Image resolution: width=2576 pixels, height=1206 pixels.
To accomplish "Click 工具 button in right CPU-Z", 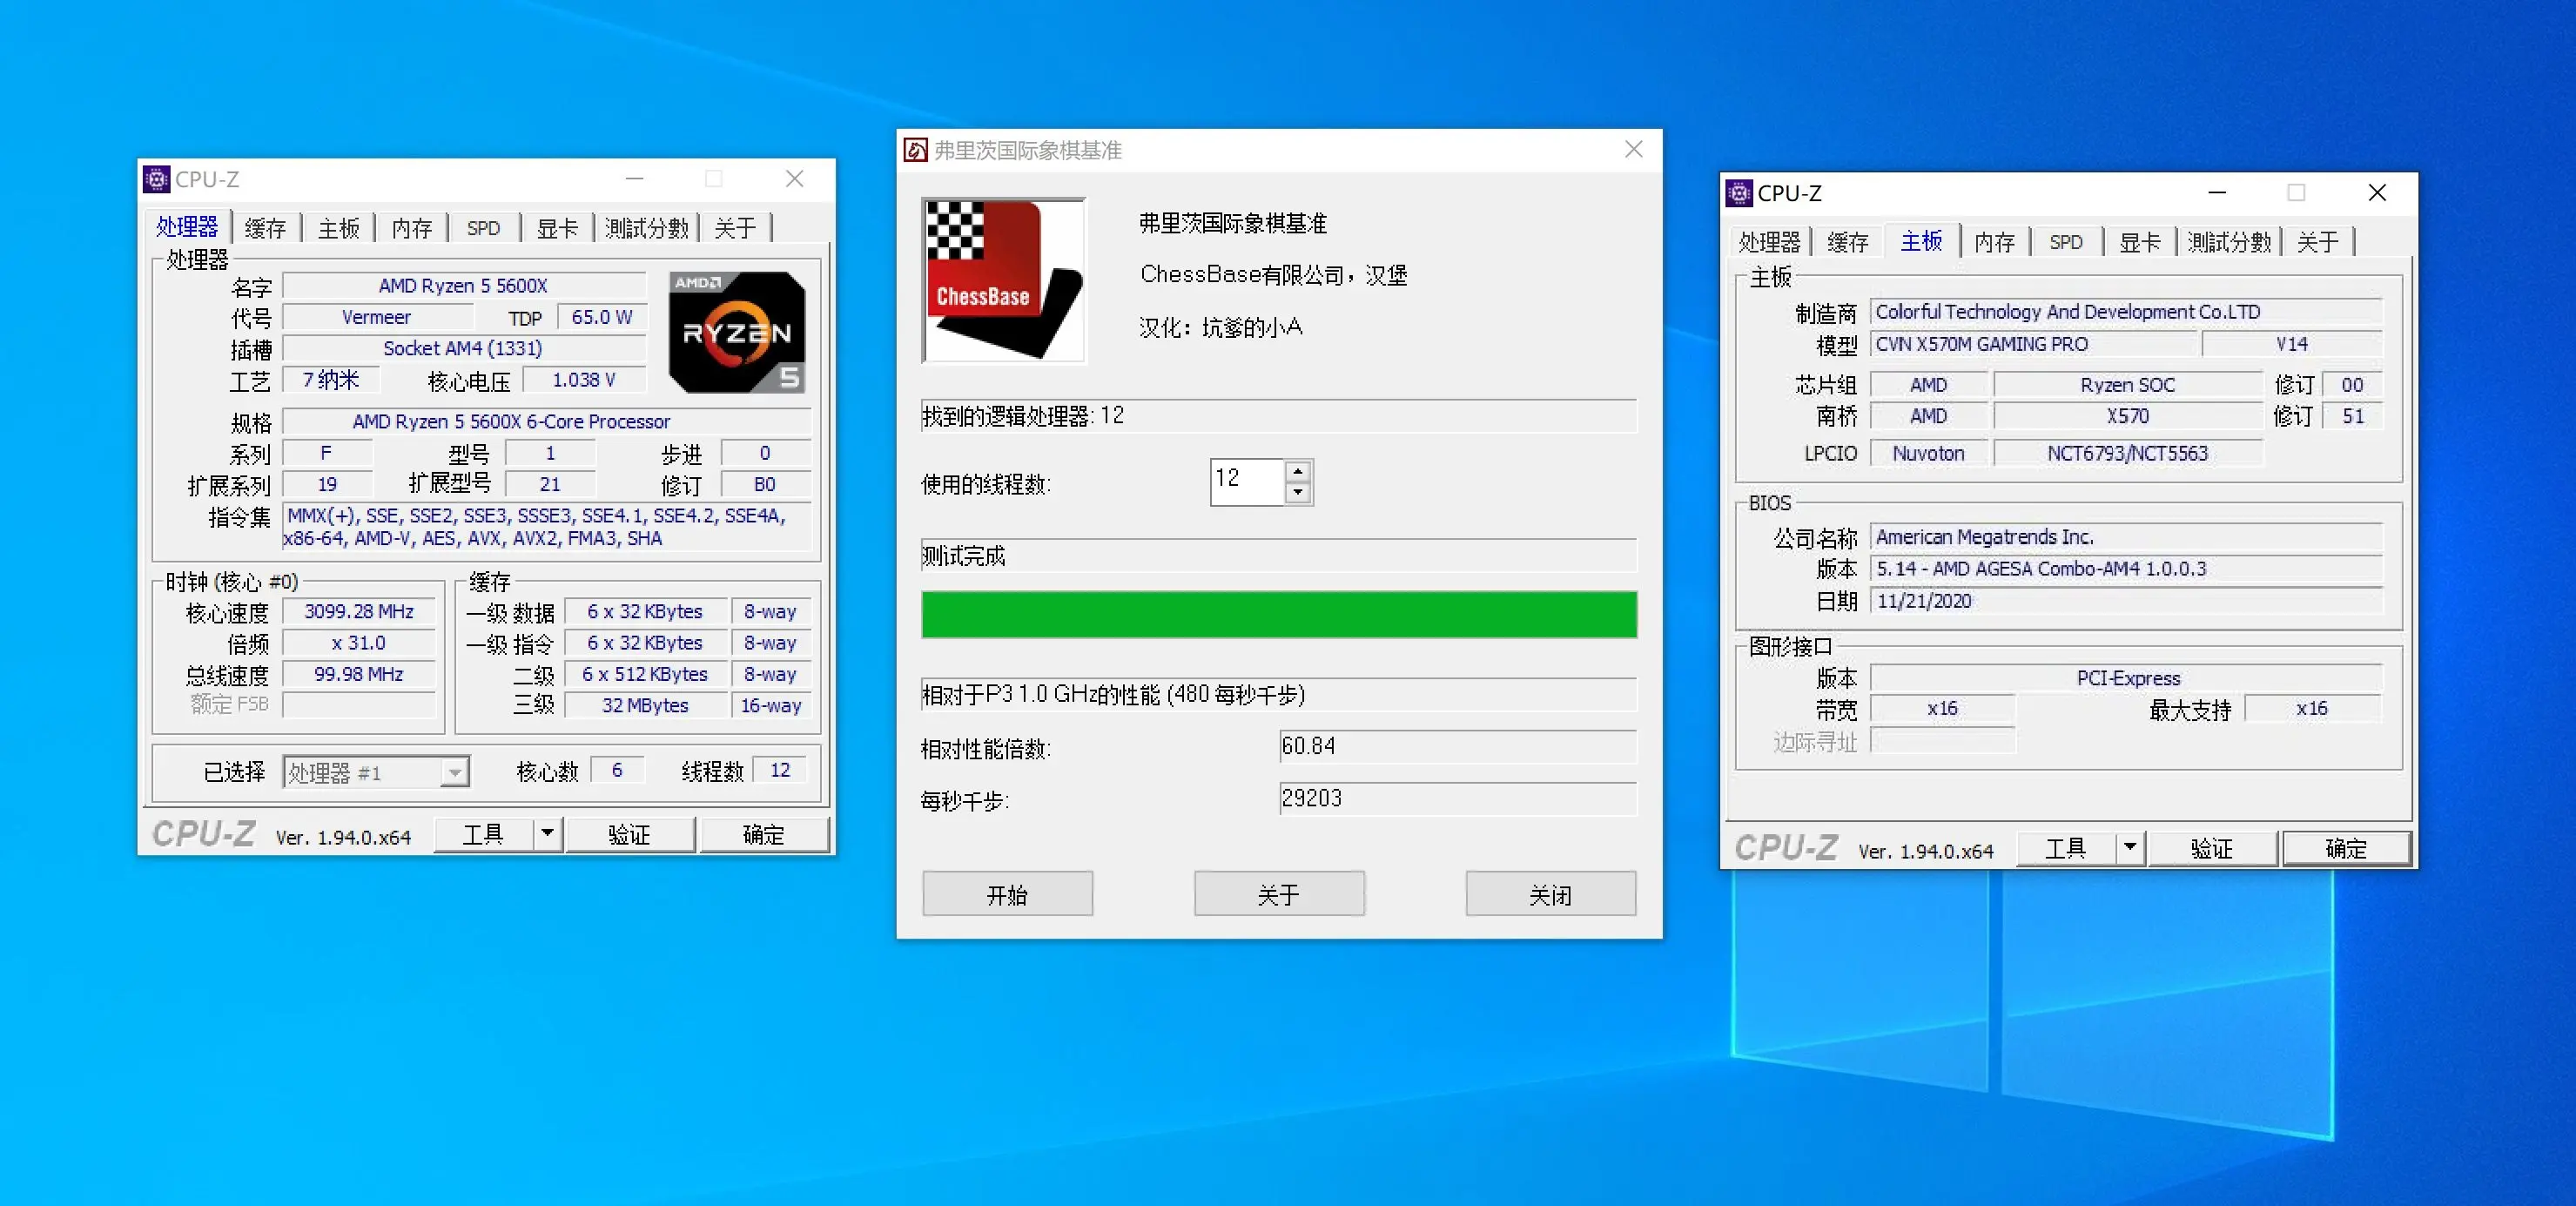I will click(x=2066, y=847).
